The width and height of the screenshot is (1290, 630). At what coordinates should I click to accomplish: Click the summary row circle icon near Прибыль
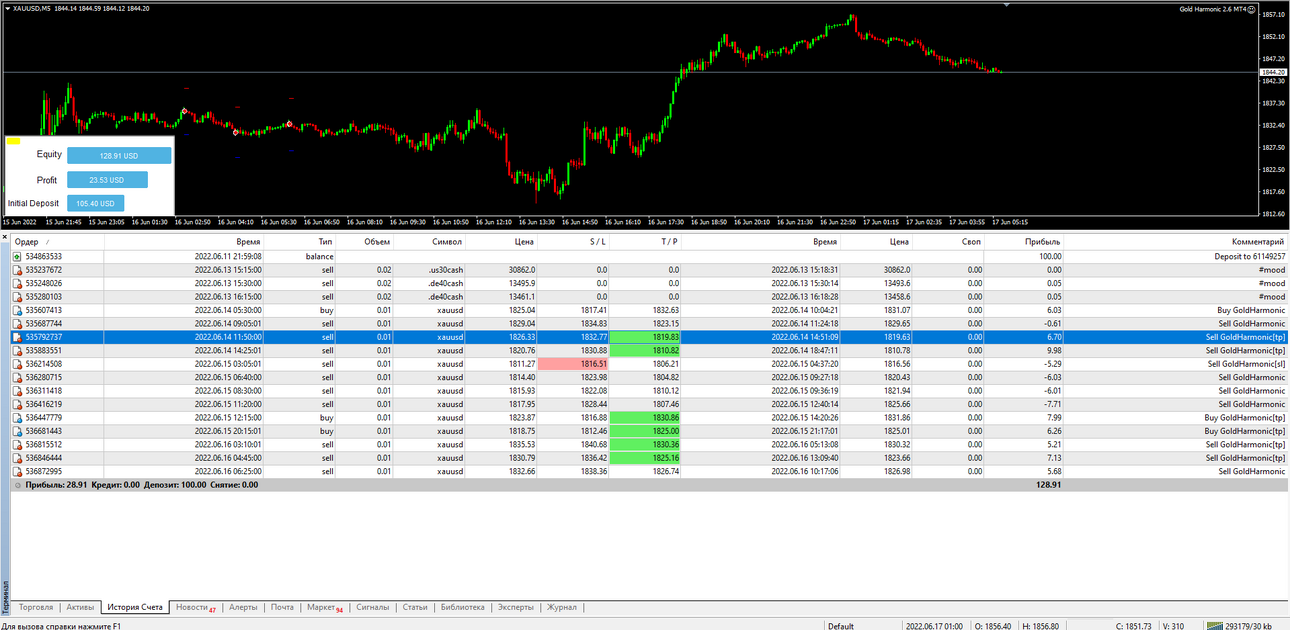coord(18,485)
